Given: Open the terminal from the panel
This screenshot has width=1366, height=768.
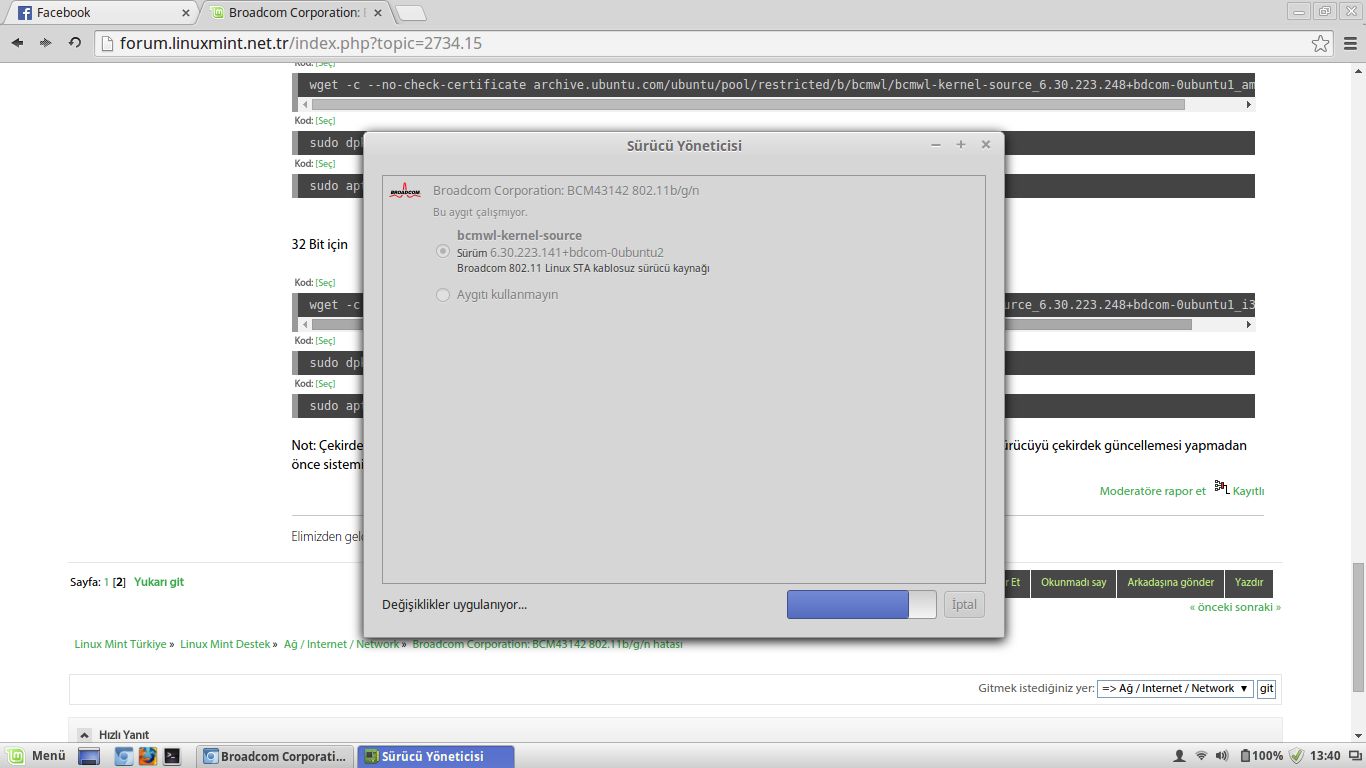Looking at the screenshot, I should 172,756.
